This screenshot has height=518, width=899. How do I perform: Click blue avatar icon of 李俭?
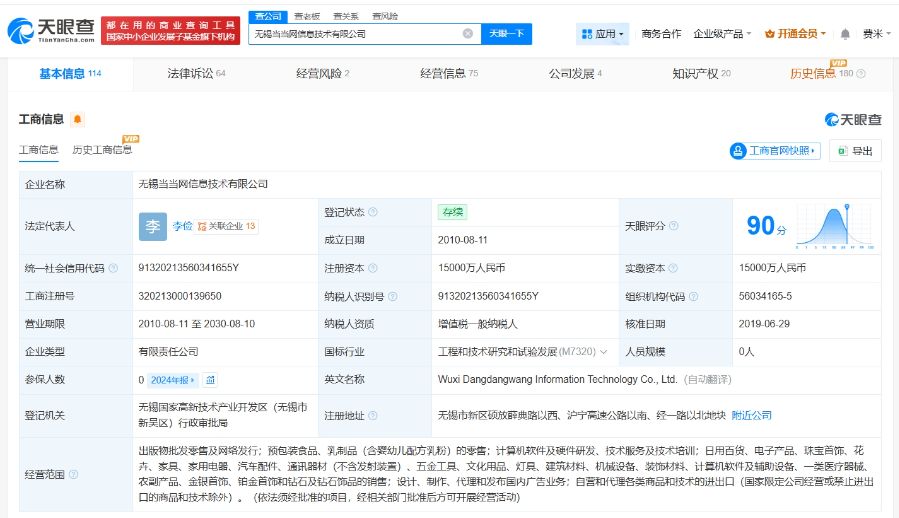152,226
